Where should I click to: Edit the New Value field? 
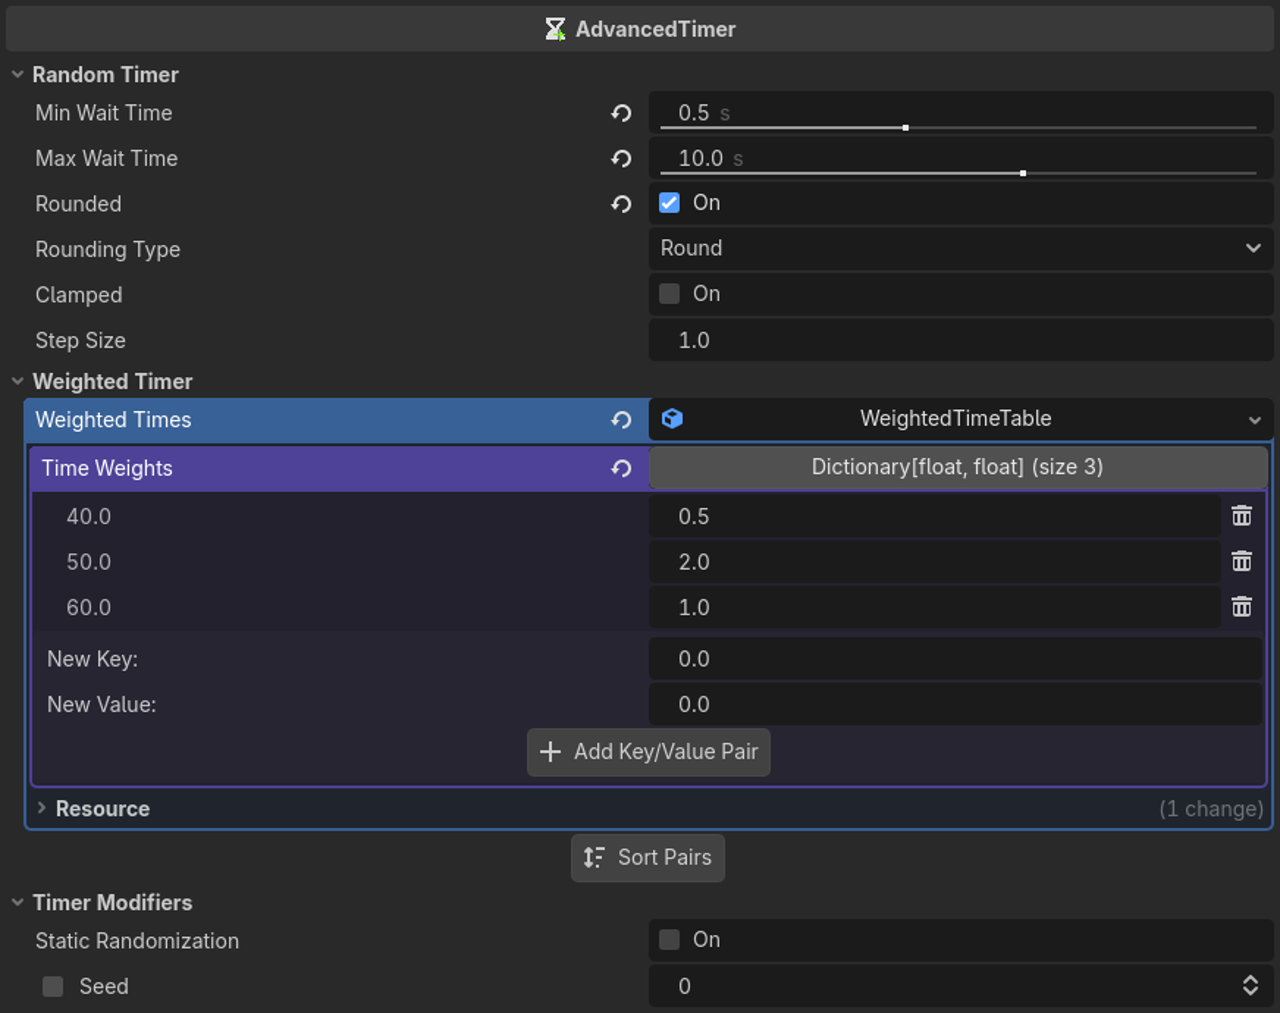[x=956, y=704]
